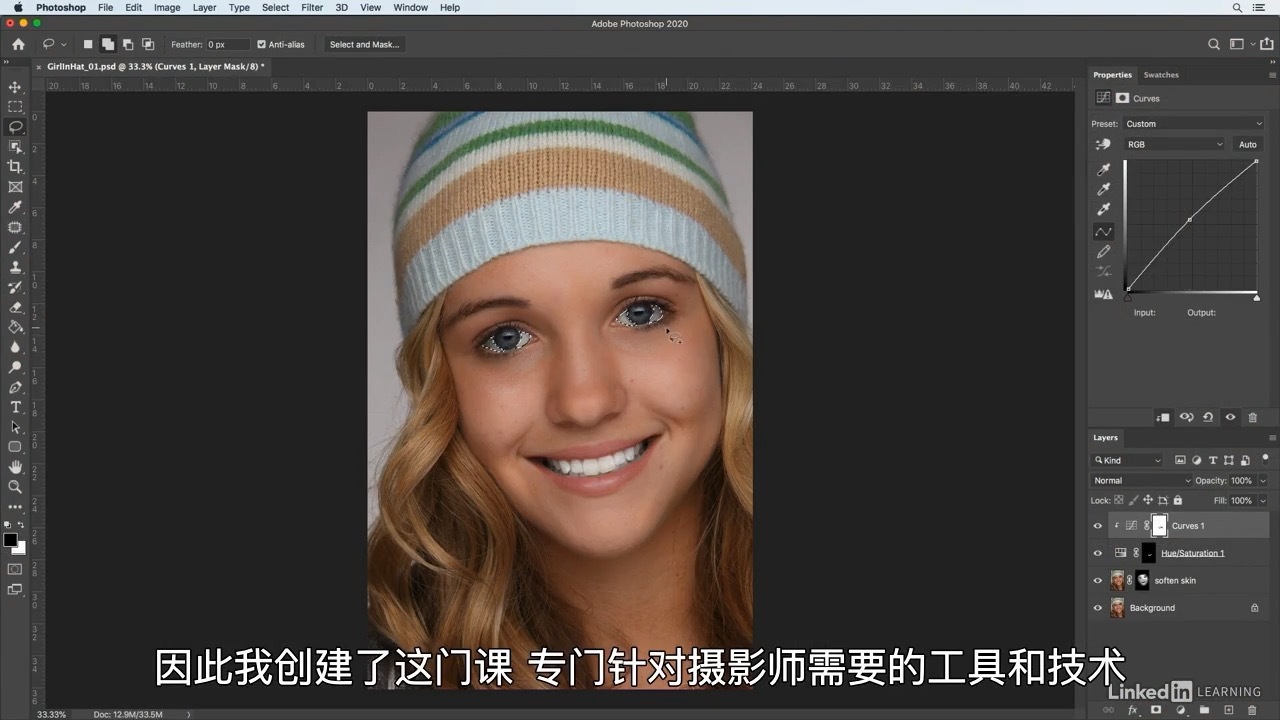Screen dimensions: 1280x720
Task: Select the Path Selection tool
Action: tap(15, 427)
